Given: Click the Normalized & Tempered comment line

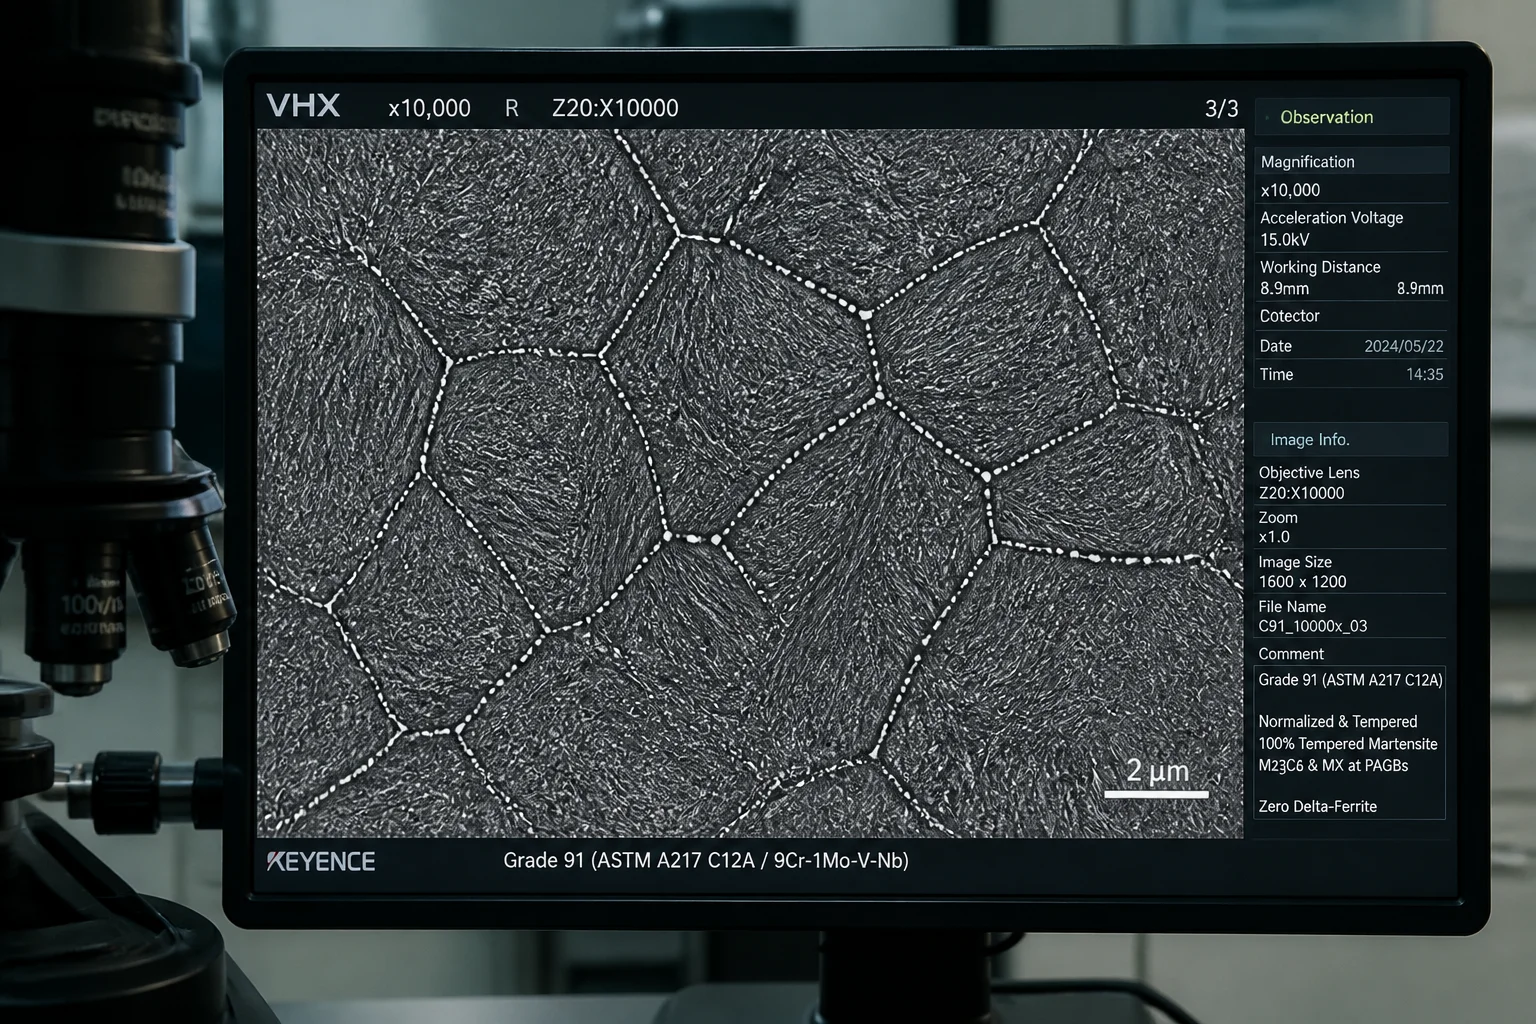Looking at the screenshot, I should coord(1337,721).
